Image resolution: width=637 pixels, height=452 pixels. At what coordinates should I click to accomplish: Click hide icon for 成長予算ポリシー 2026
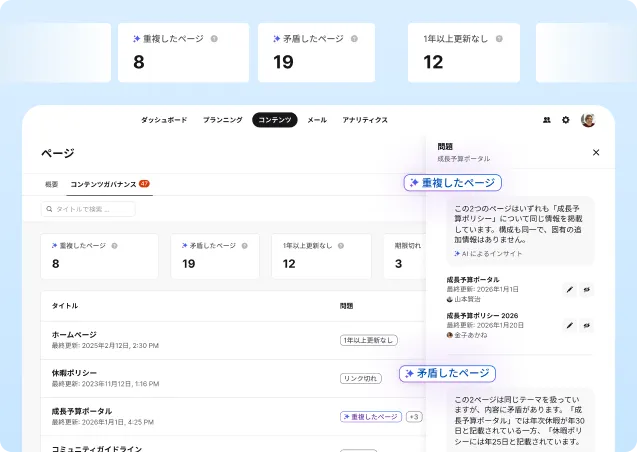click(x=586, y=325)
